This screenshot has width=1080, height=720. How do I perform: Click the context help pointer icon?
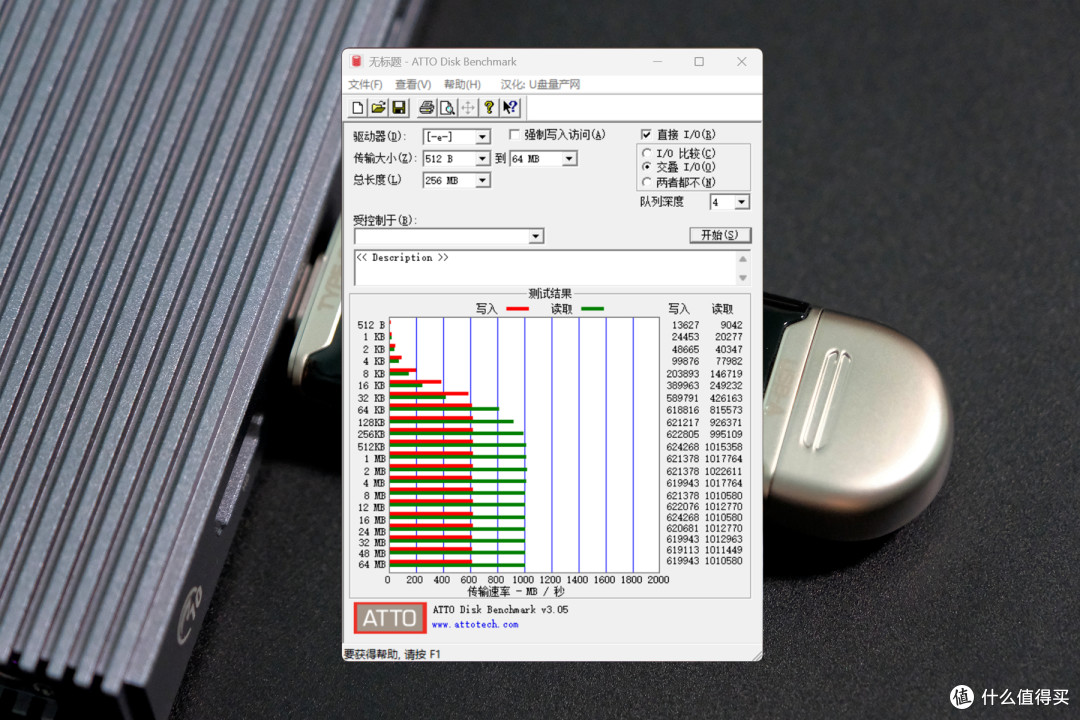(x=510, y=107)
